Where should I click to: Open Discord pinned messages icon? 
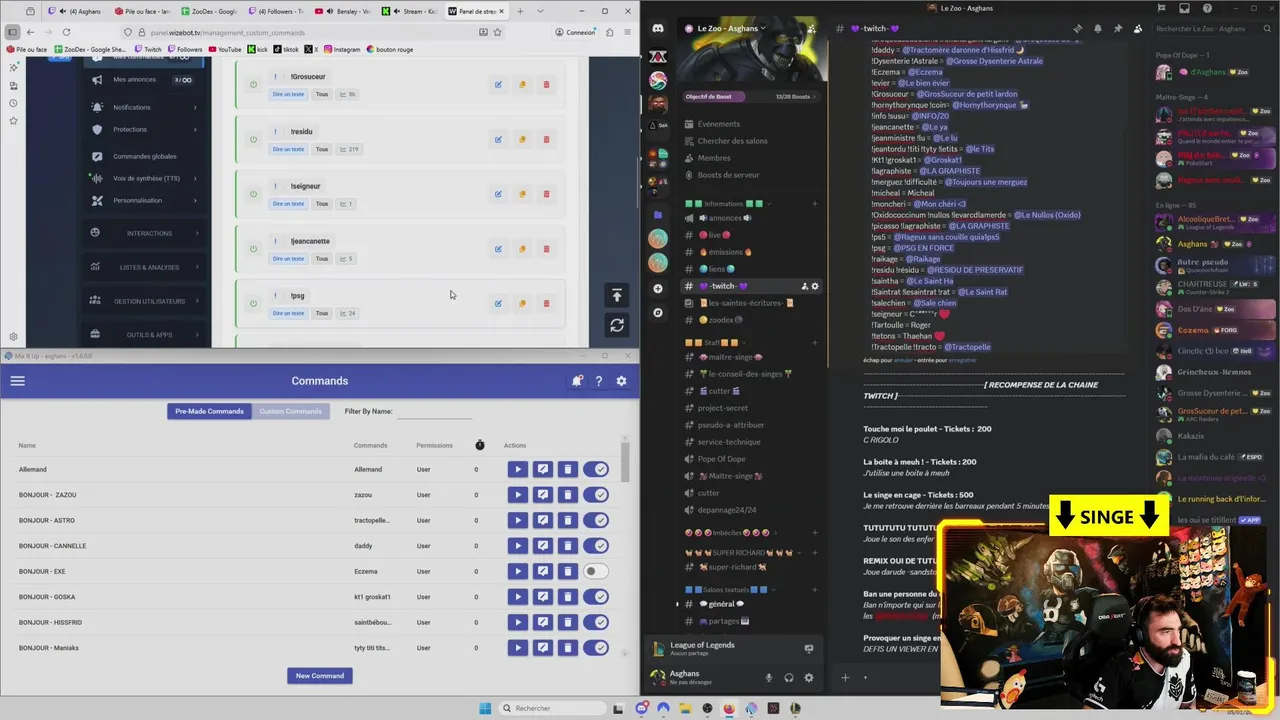[1118, 29]
